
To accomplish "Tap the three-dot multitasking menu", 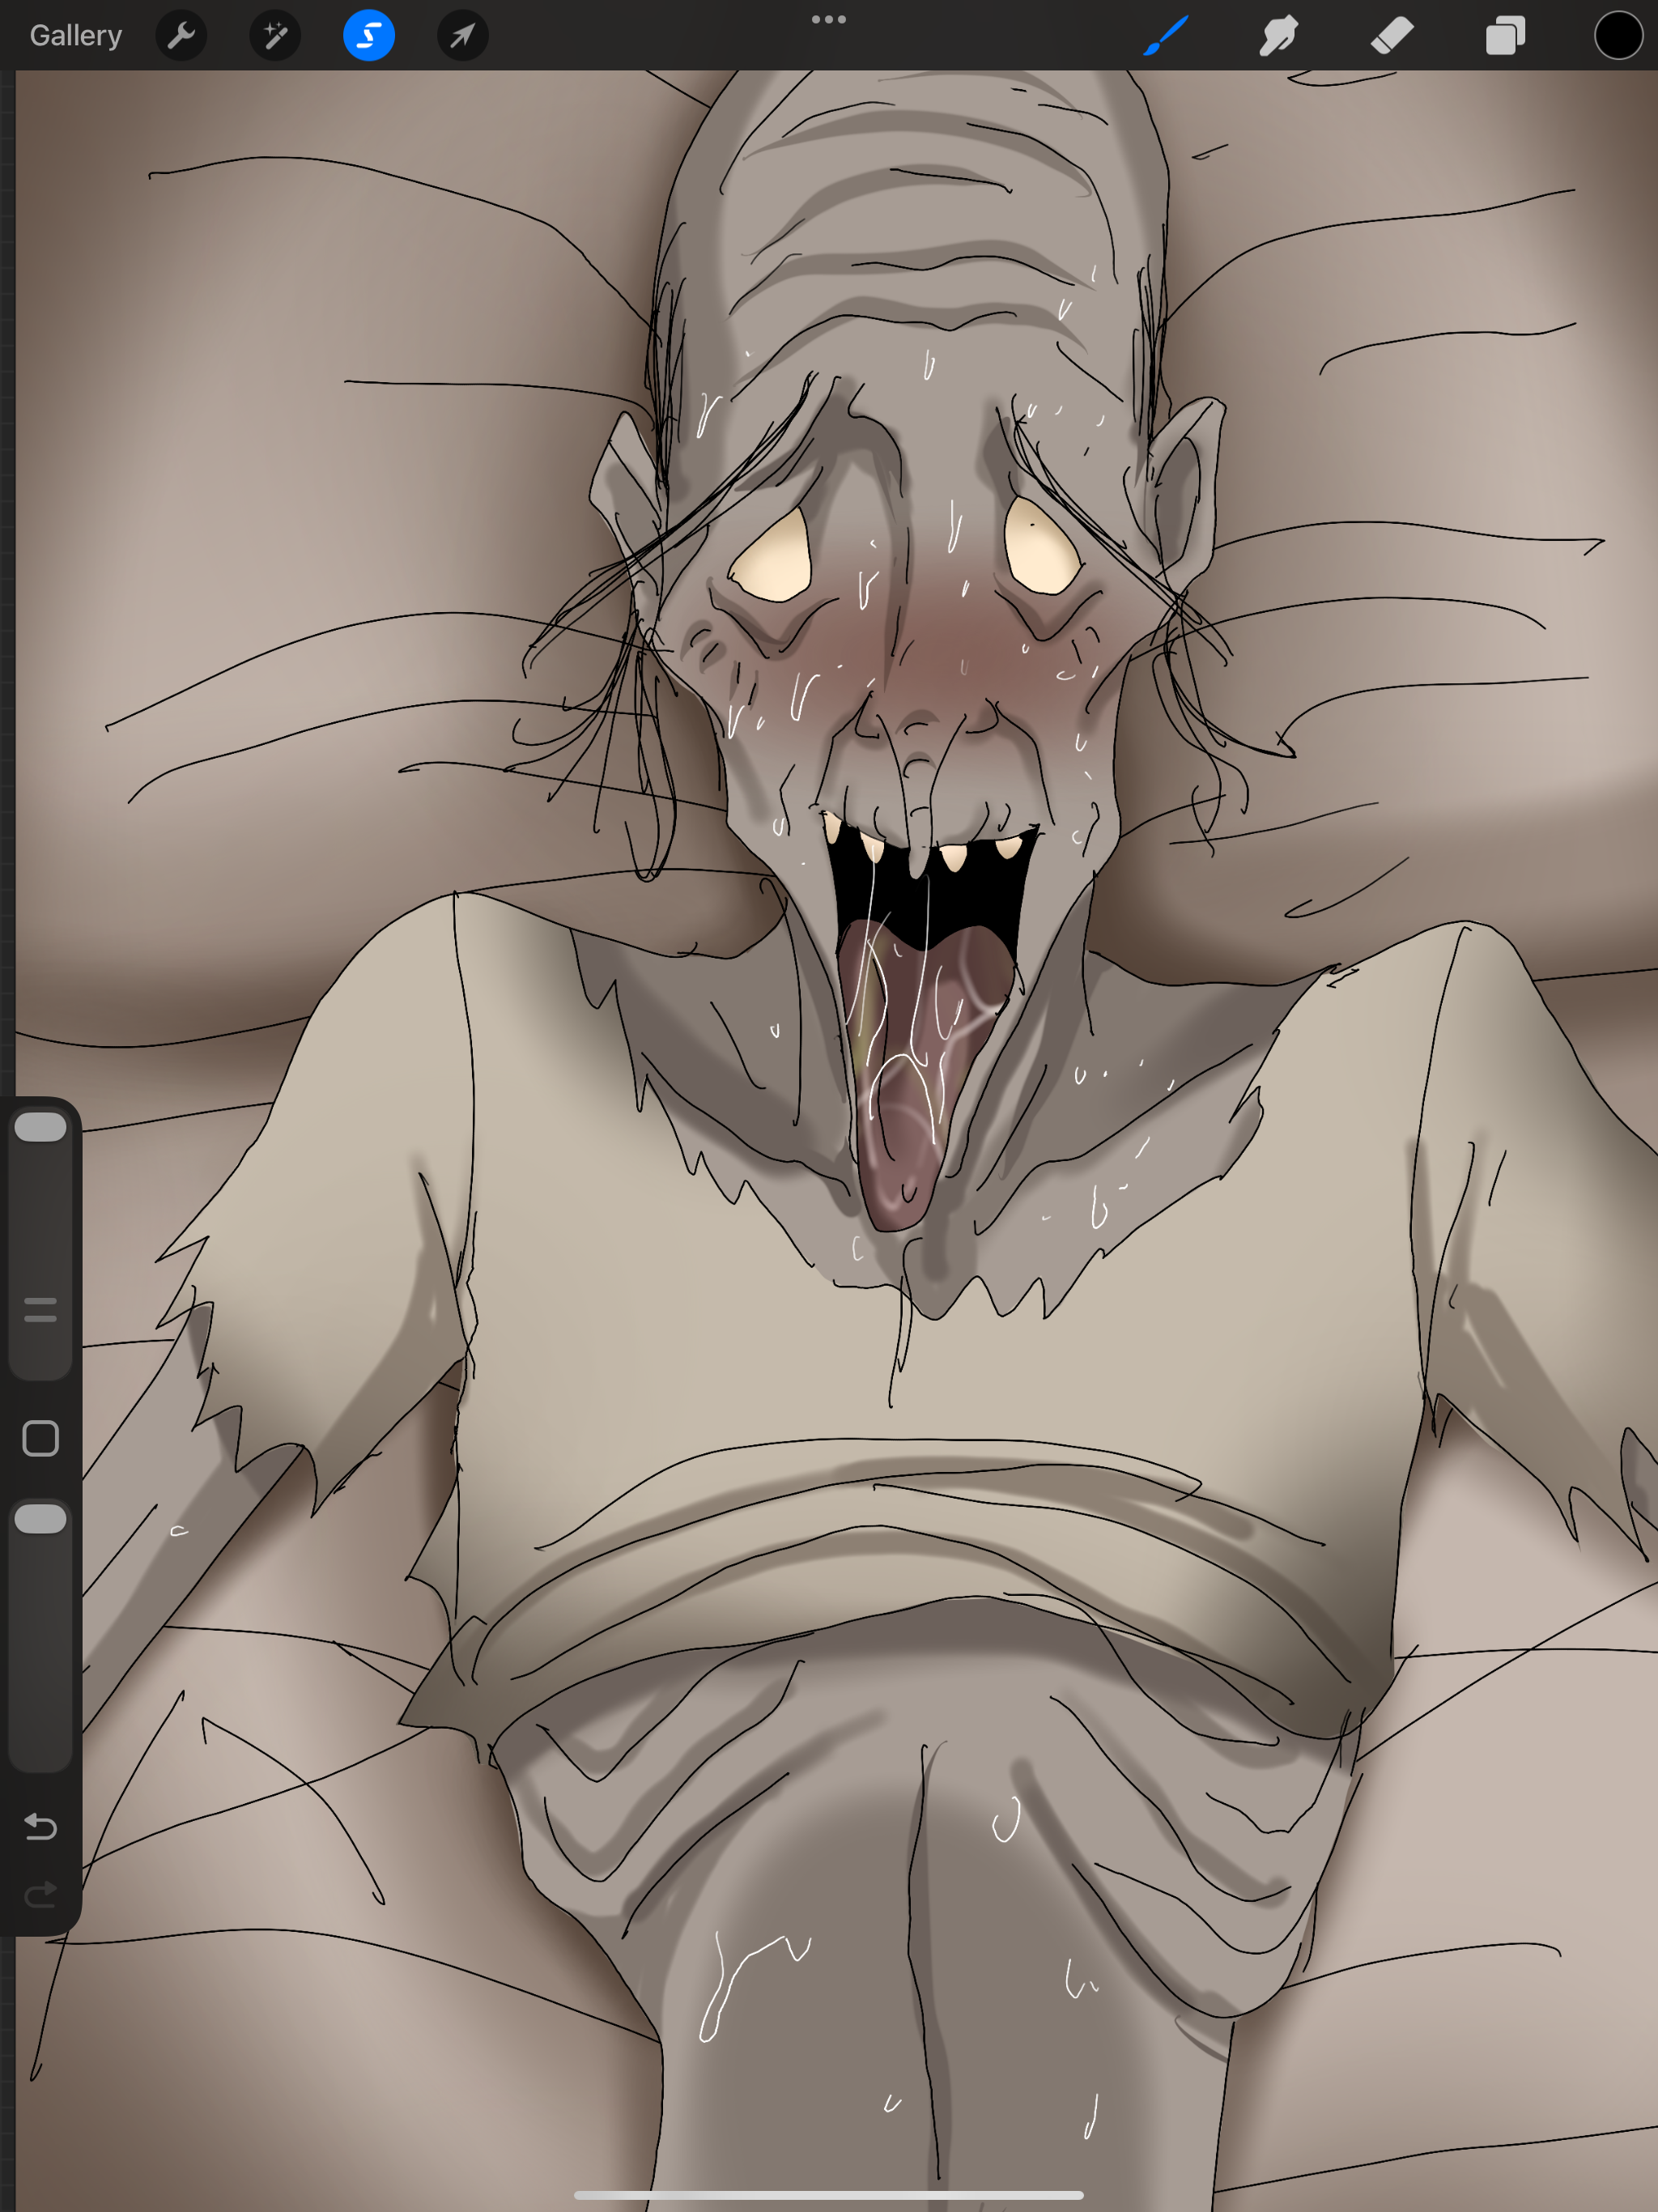I will point(828,19).
